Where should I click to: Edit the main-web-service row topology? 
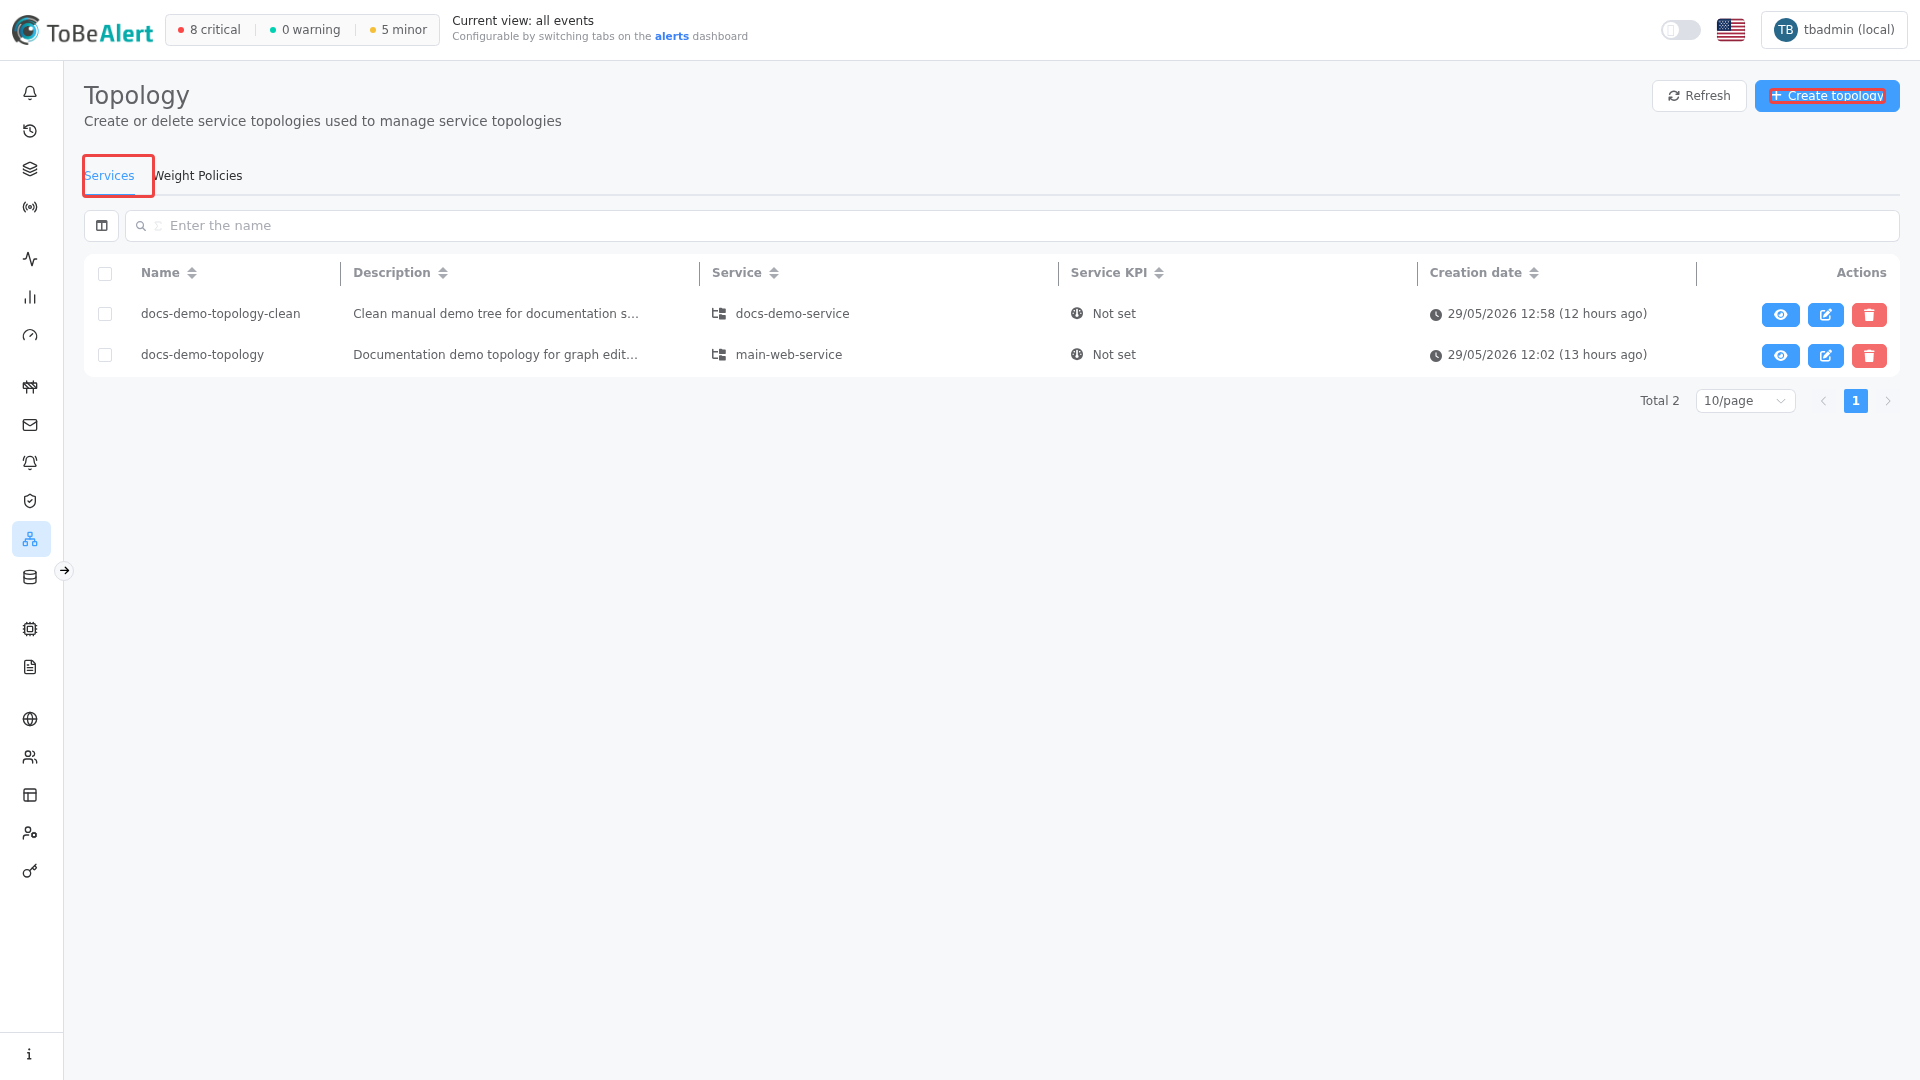1826,356
